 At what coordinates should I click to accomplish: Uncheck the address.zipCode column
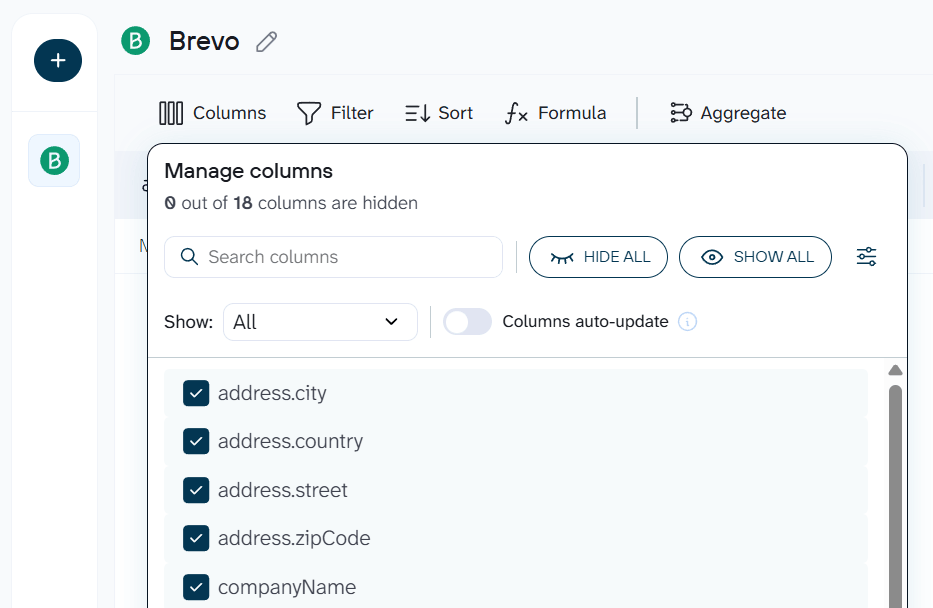(196, 538)
